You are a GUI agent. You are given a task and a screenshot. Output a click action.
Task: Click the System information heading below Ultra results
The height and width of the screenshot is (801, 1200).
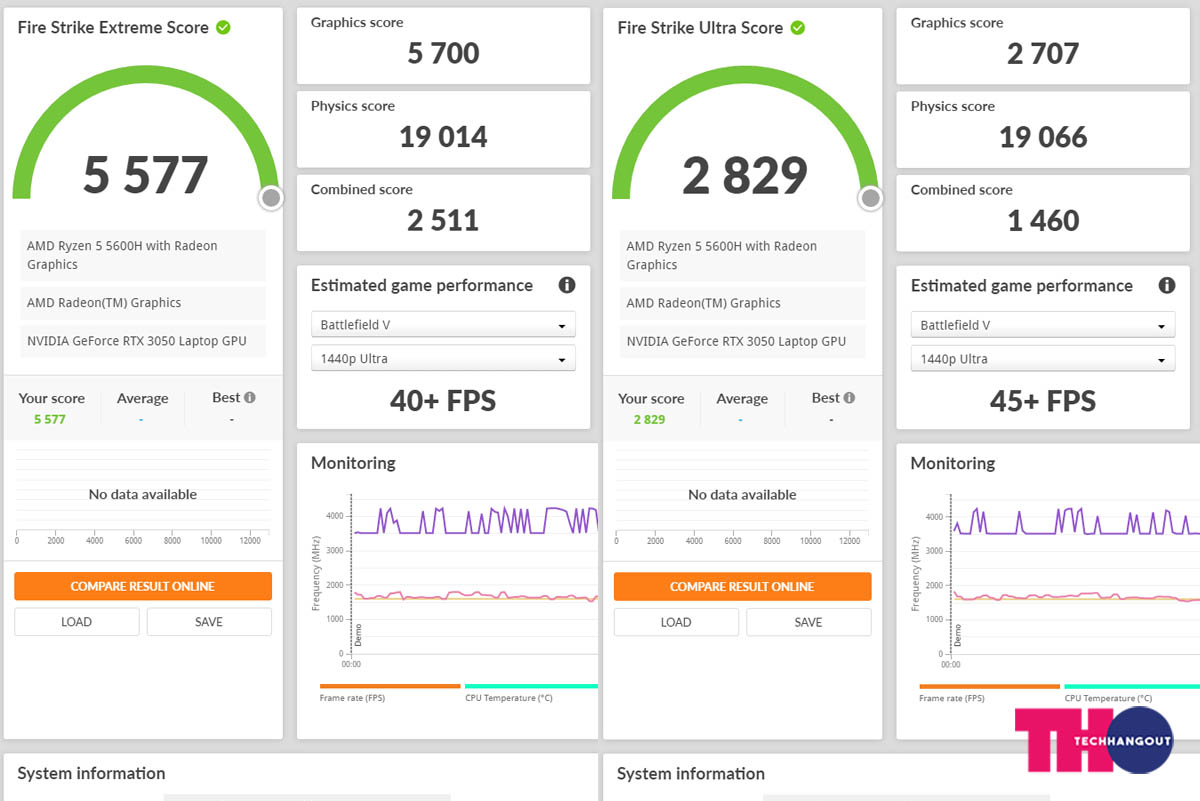coord(691,773)
